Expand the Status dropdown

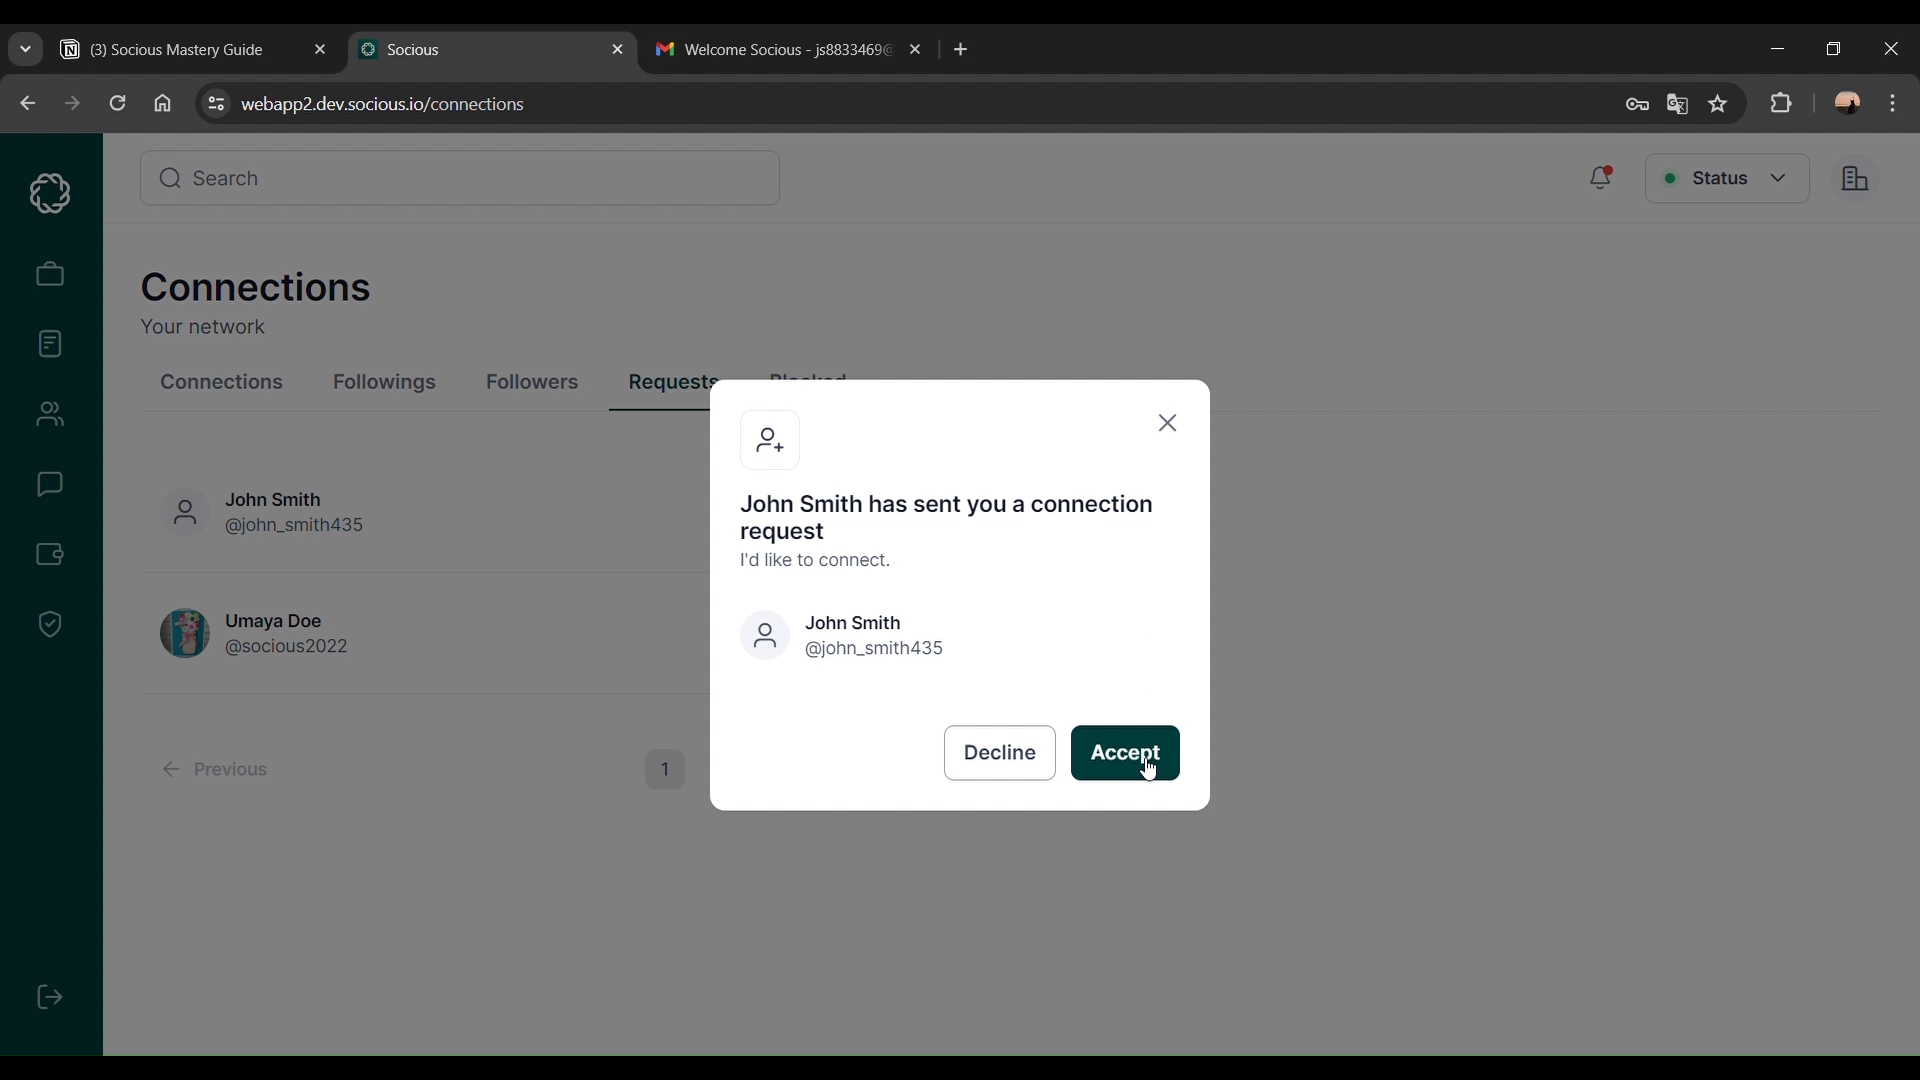coord(1727,179)
